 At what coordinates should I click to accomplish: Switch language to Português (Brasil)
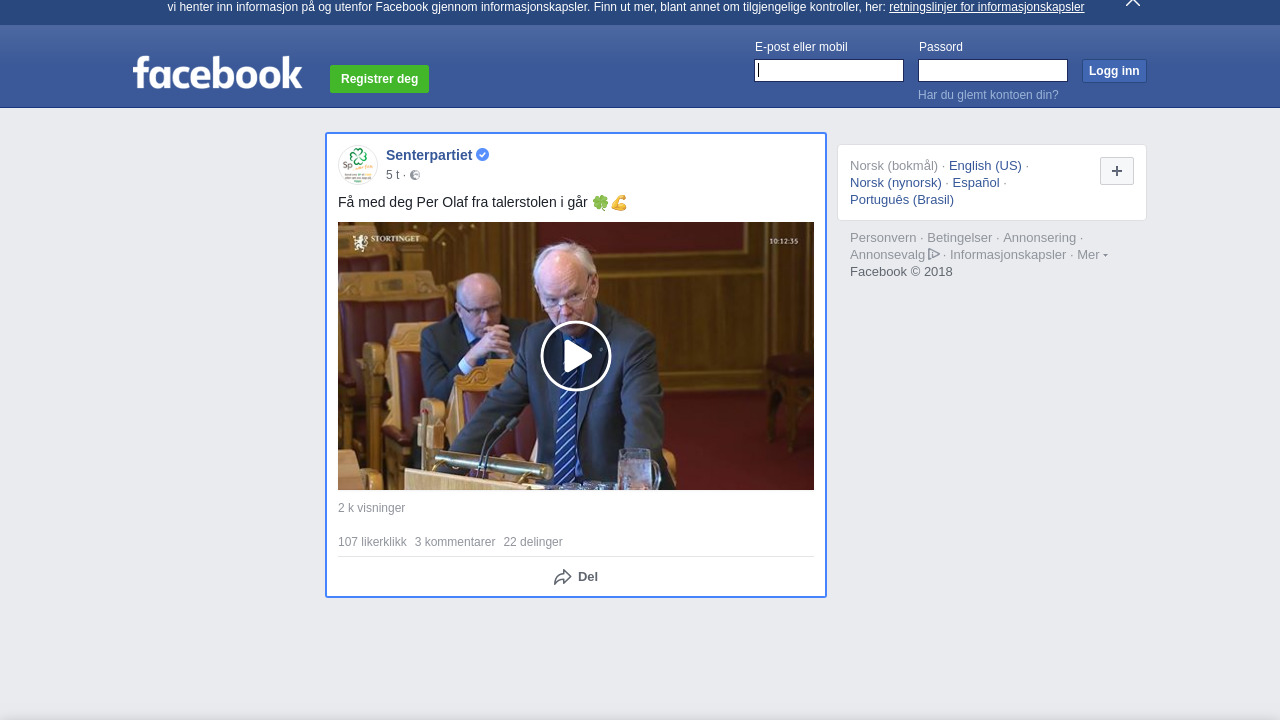(x=902, y=200)
